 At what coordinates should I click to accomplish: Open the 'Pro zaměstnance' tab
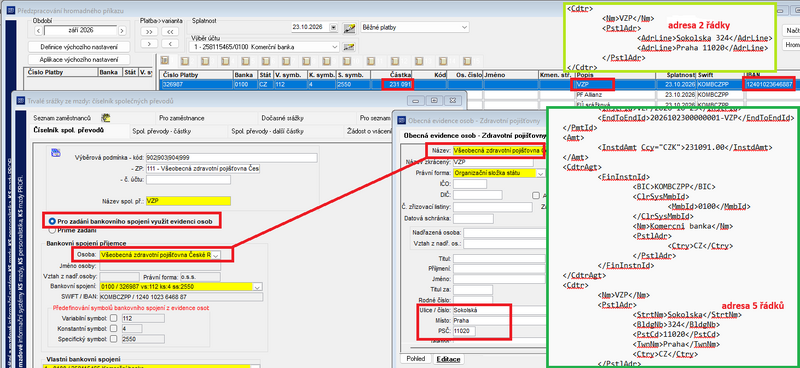182,118
